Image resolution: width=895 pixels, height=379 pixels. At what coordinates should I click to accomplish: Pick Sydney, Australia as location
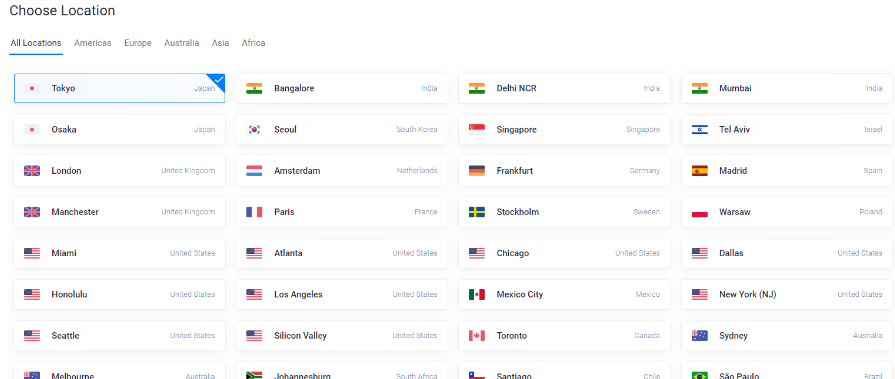click(x=788, y=336)
